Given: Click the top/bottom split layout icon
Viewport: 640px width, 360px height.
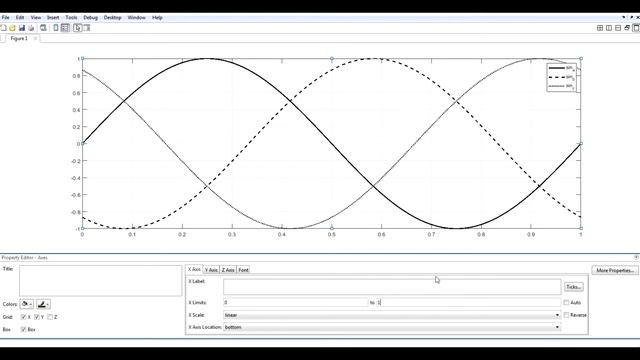Looking at the screenshot, I should (618, 28).
